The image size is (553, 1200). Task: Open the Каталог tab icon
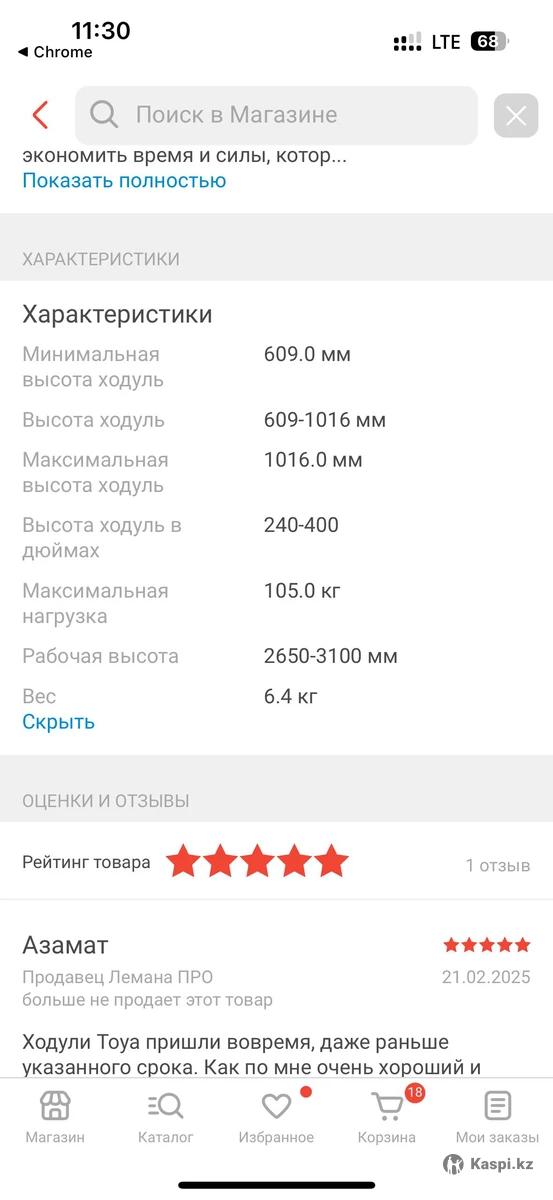(166, 1106)
